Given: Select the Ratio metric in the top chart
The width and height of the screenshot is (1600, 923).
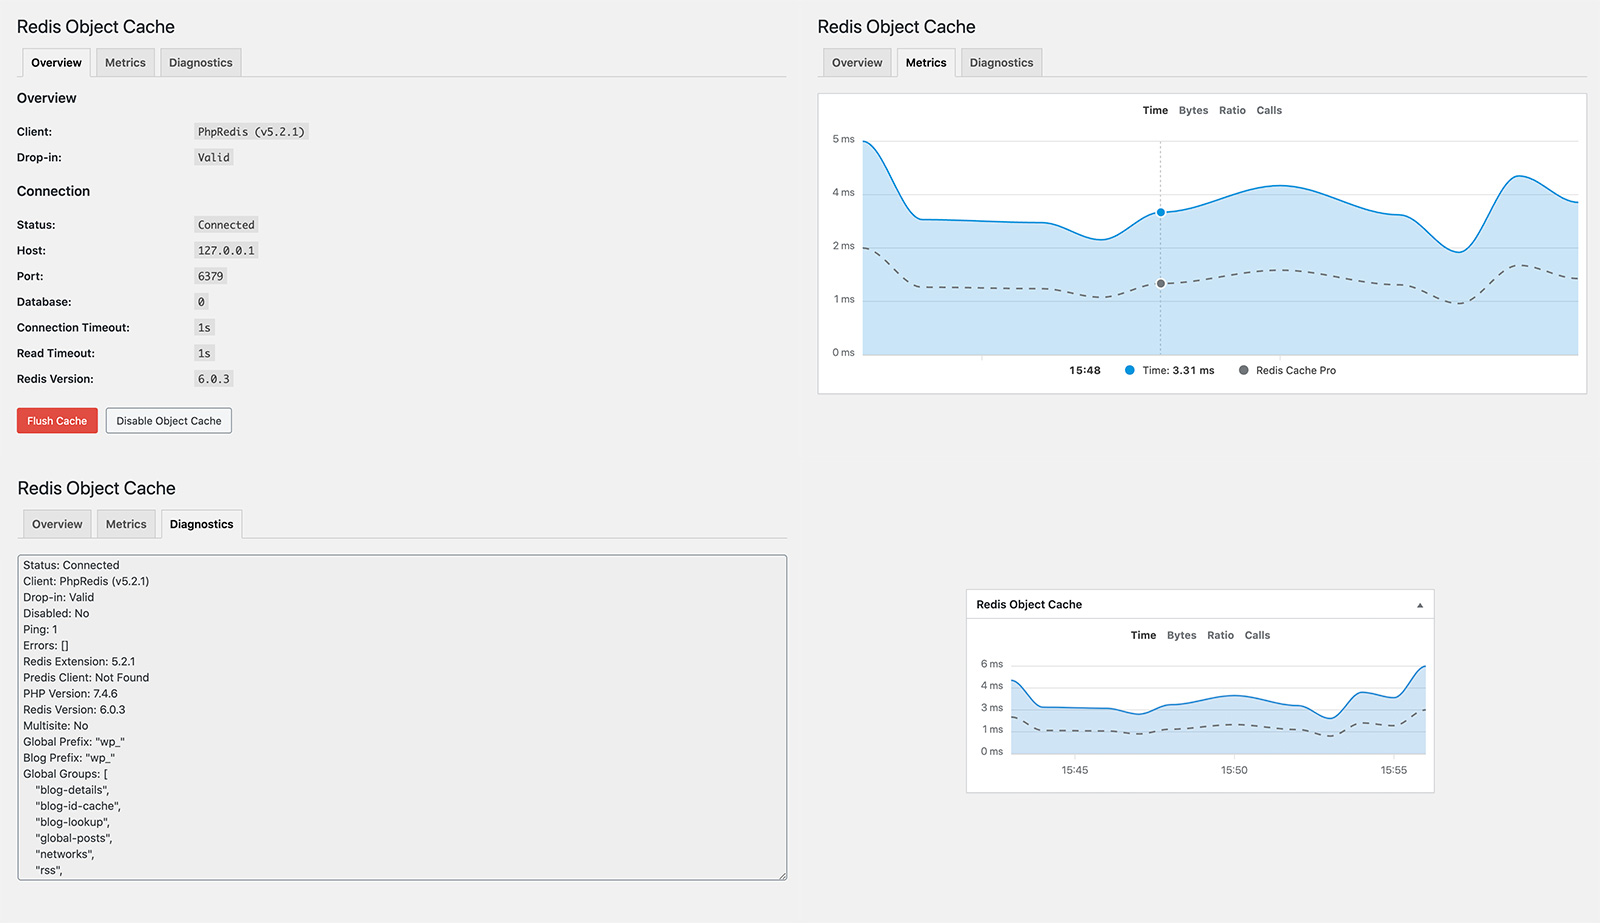Looking at the screenshot, I should tap(1232, 110).
